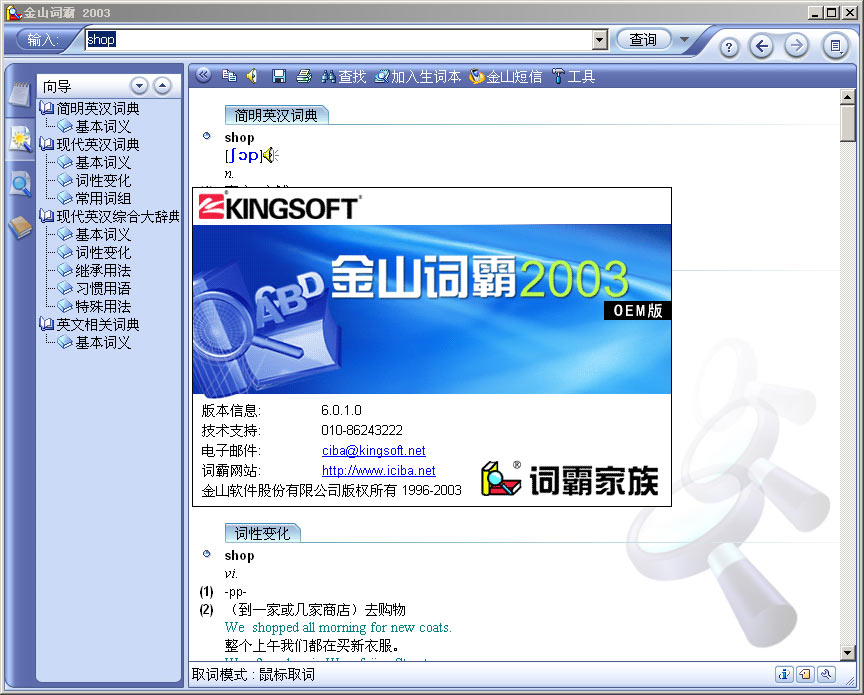Click the speaker icon in the toolbar
Viewport: 864px width, 695px height.
pos(252,76)
